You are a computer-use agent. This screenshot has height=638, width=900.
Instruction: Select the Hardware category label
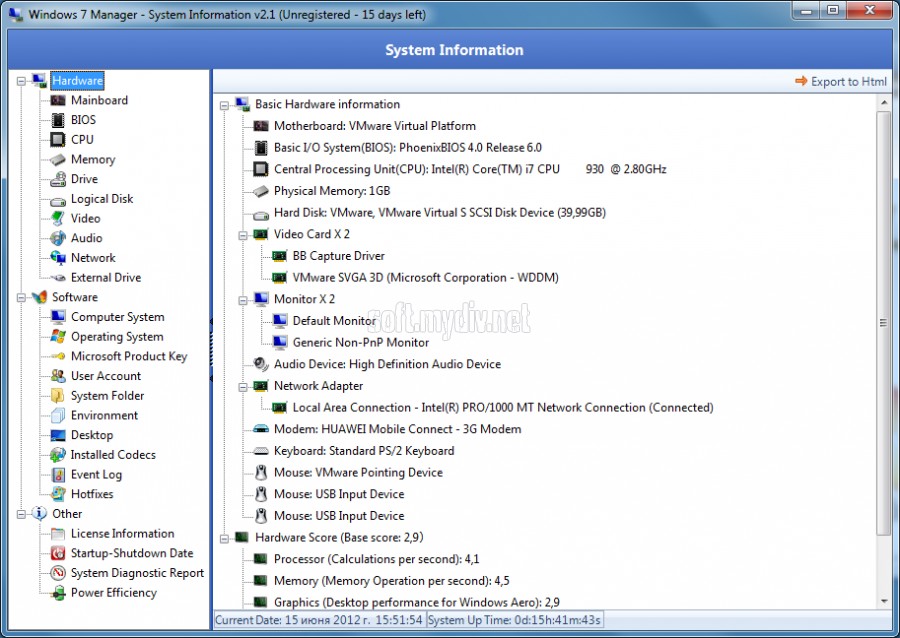(77, 80)
